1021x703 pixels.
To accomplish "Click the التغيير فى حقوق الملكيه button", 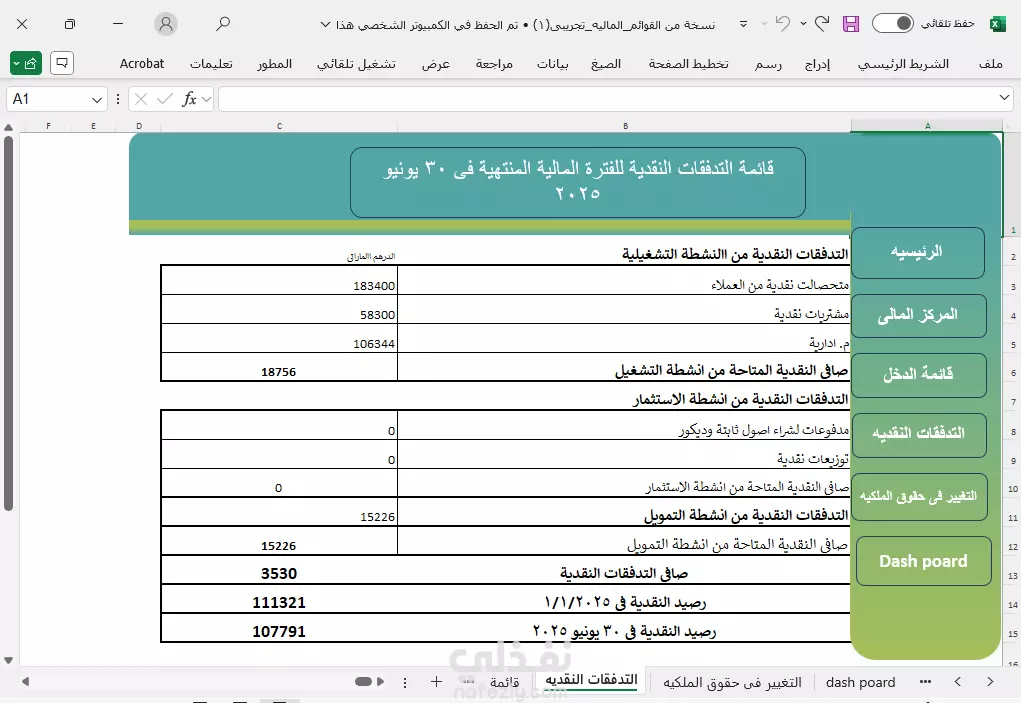I will 919,497.
